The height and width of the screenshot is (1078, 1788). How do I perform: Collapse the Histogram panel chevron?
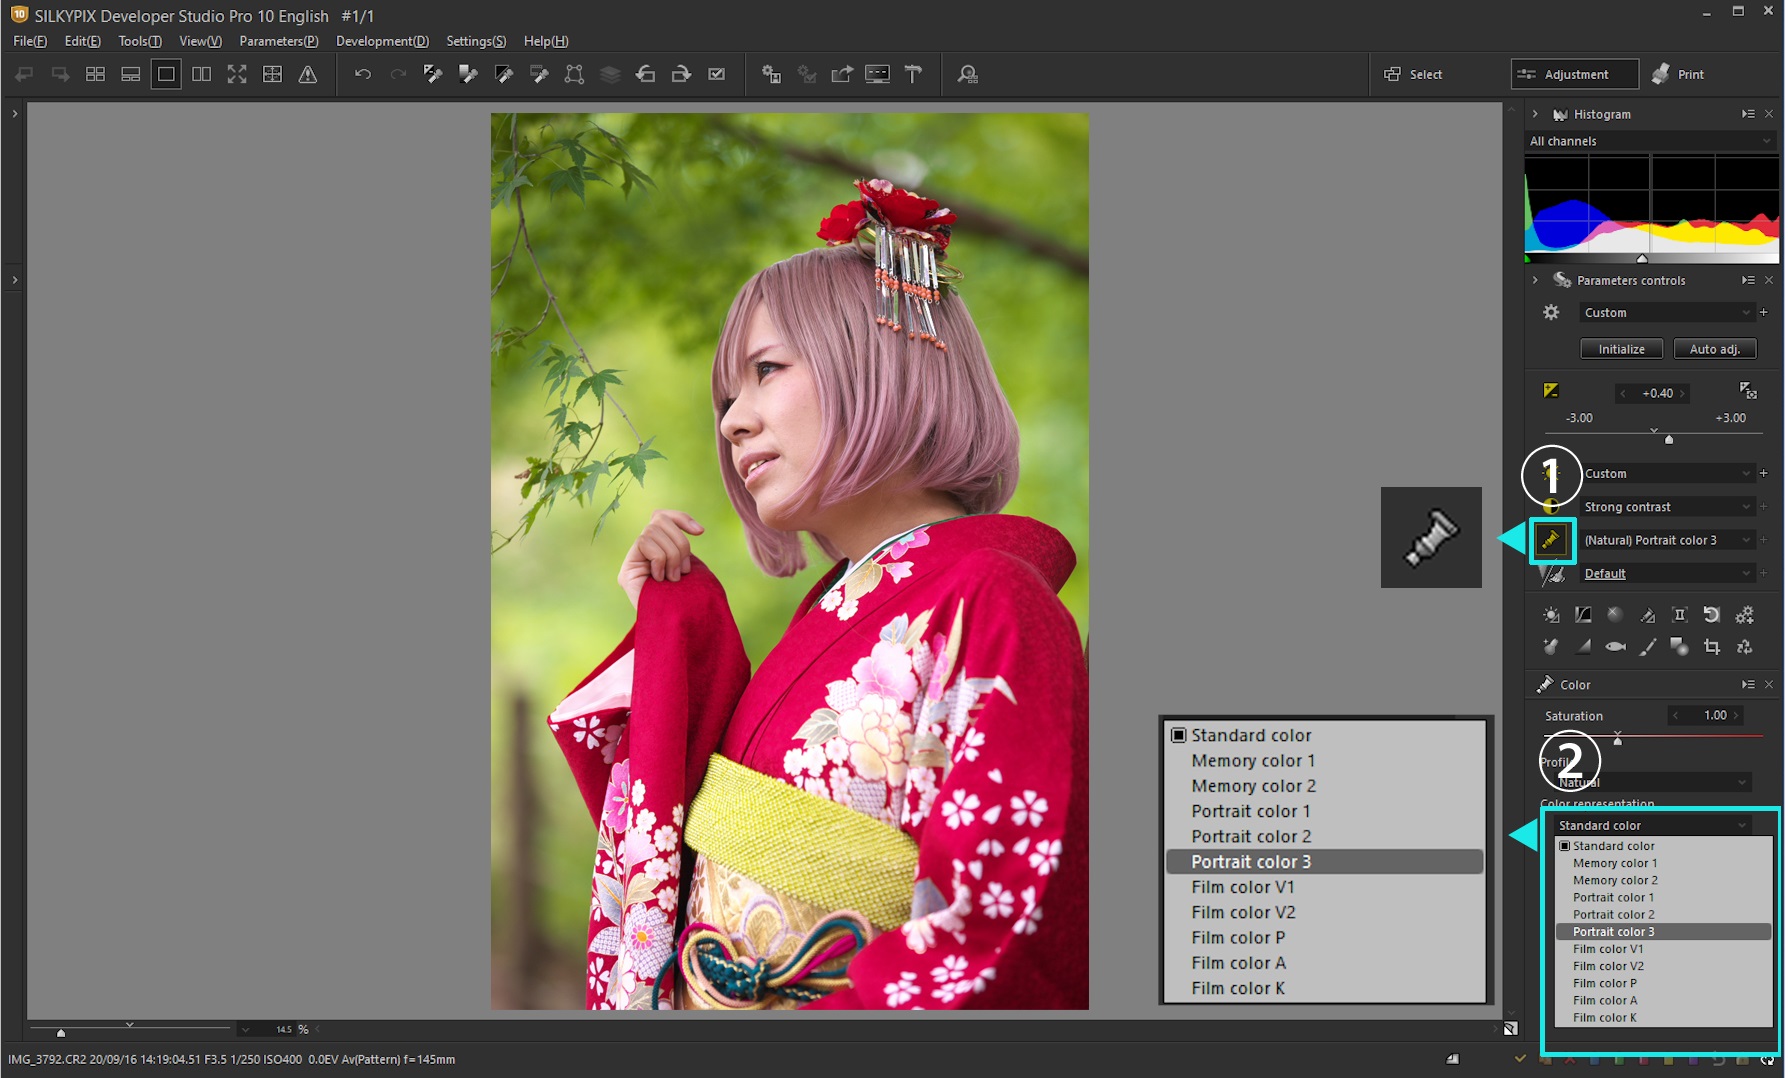(1535, 114)
